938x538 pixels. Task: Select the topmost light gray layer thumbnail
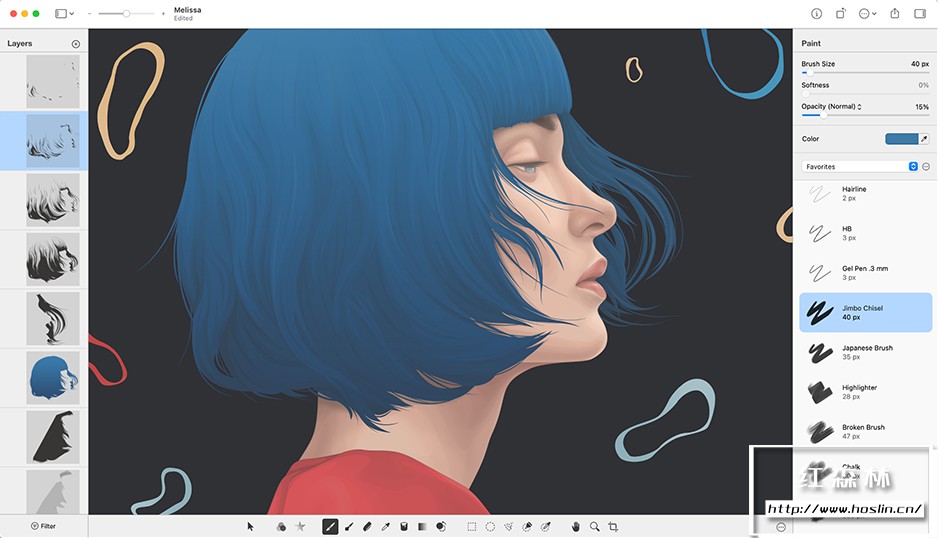pyautogui.click(x=53, y=81)
